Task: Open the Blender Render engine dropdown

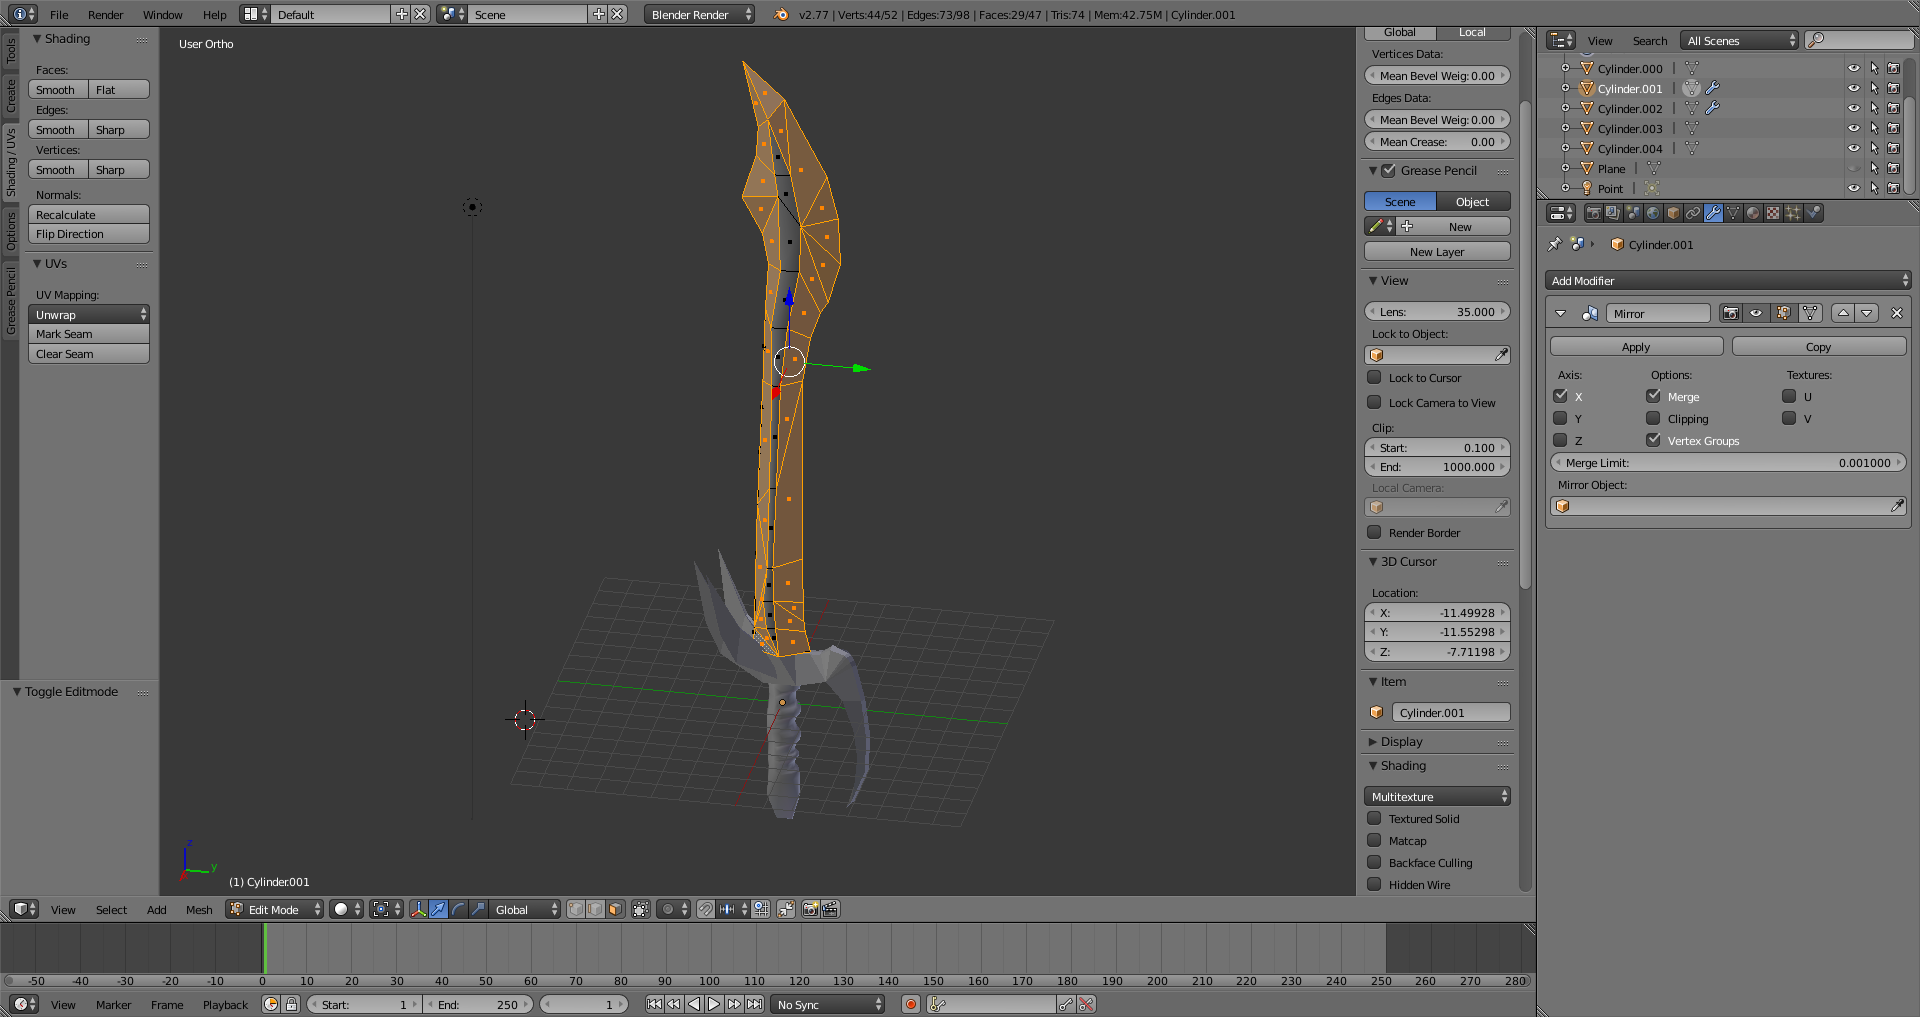Action: [700, 14]
